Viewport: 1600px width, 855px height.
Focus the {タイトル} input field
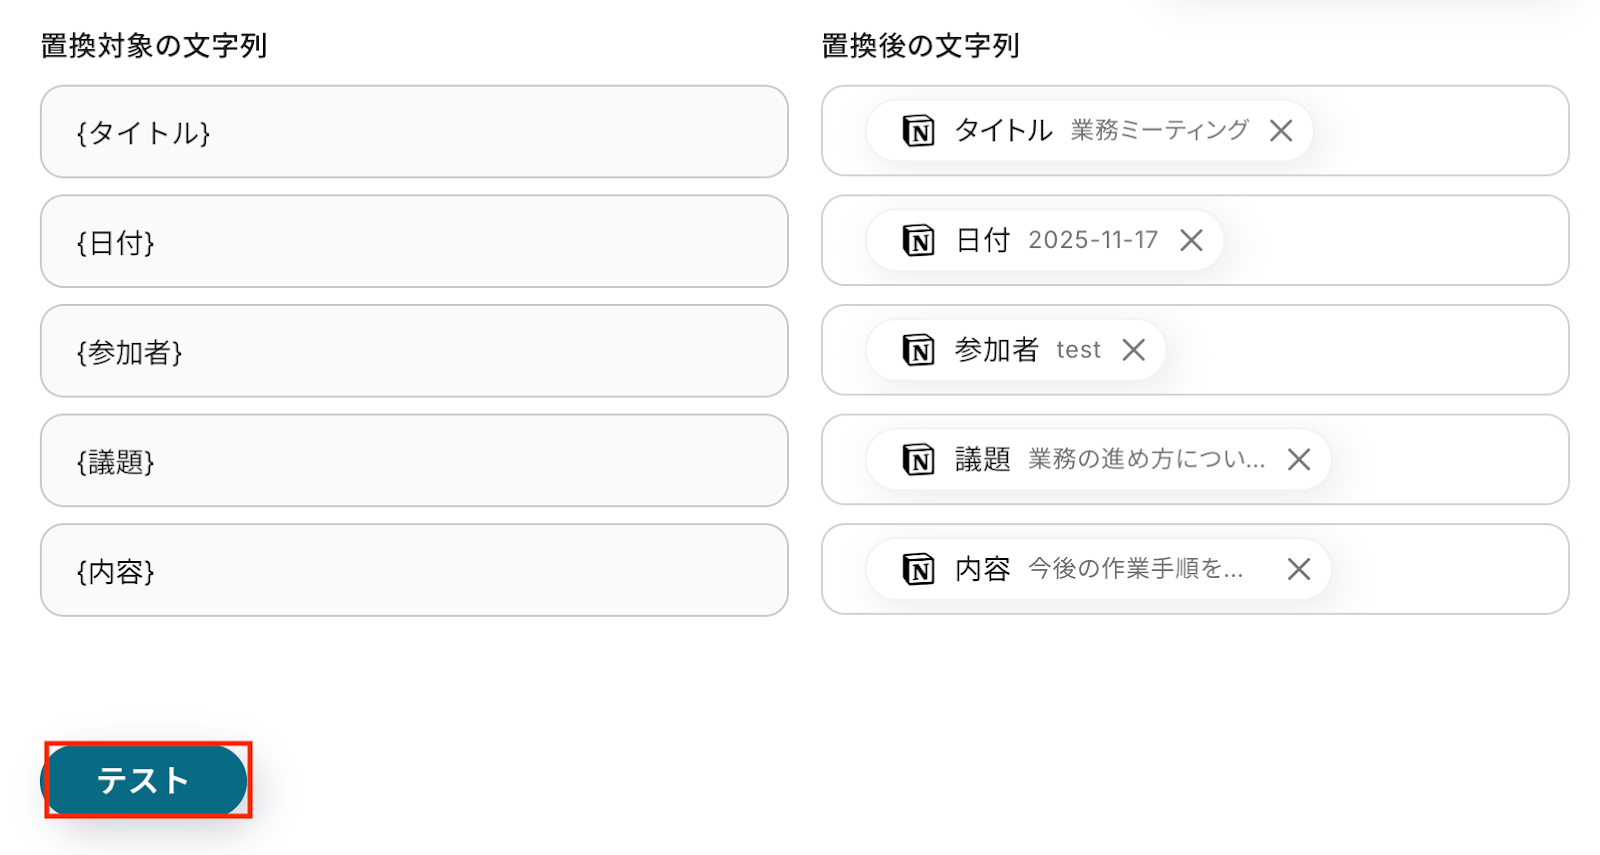(414, 132)
